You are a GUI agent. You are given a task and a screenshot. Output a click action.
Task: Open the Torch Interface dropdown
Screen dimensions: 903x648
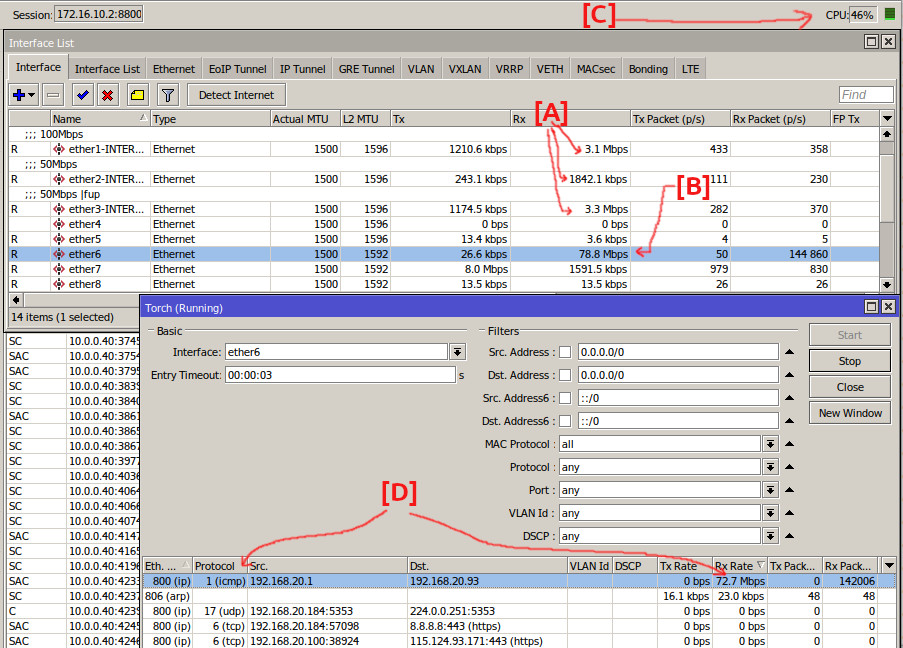(458, 352)
